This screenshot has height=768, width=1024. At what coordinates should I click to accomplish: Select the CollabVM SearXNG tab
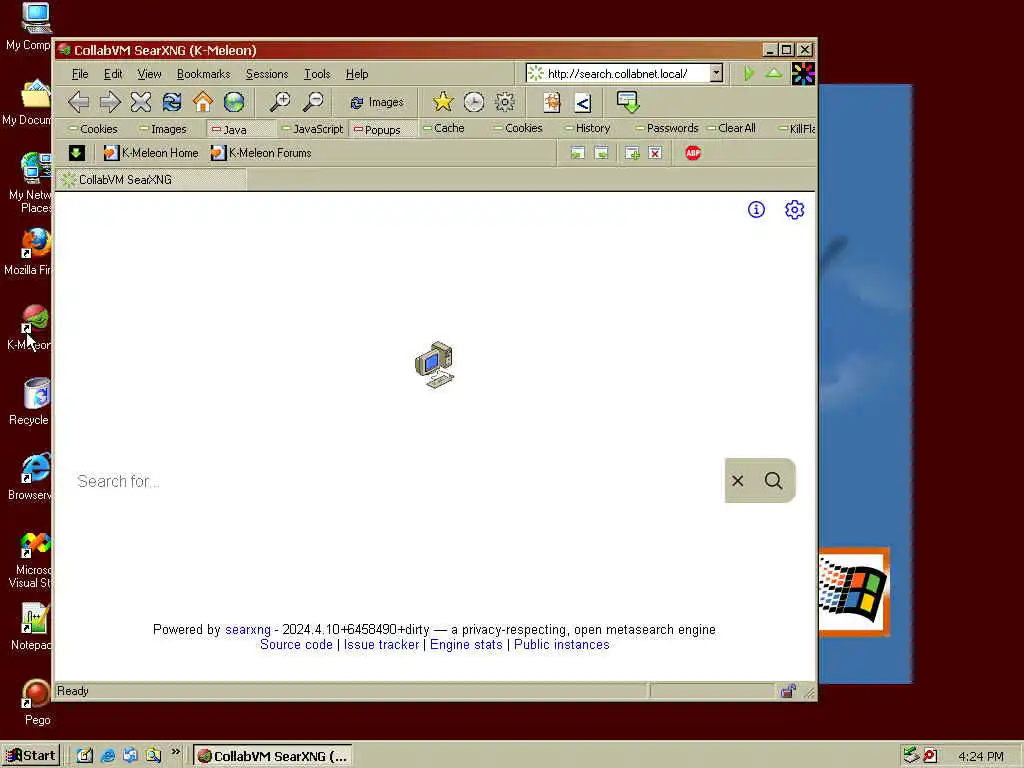(152, 180)
